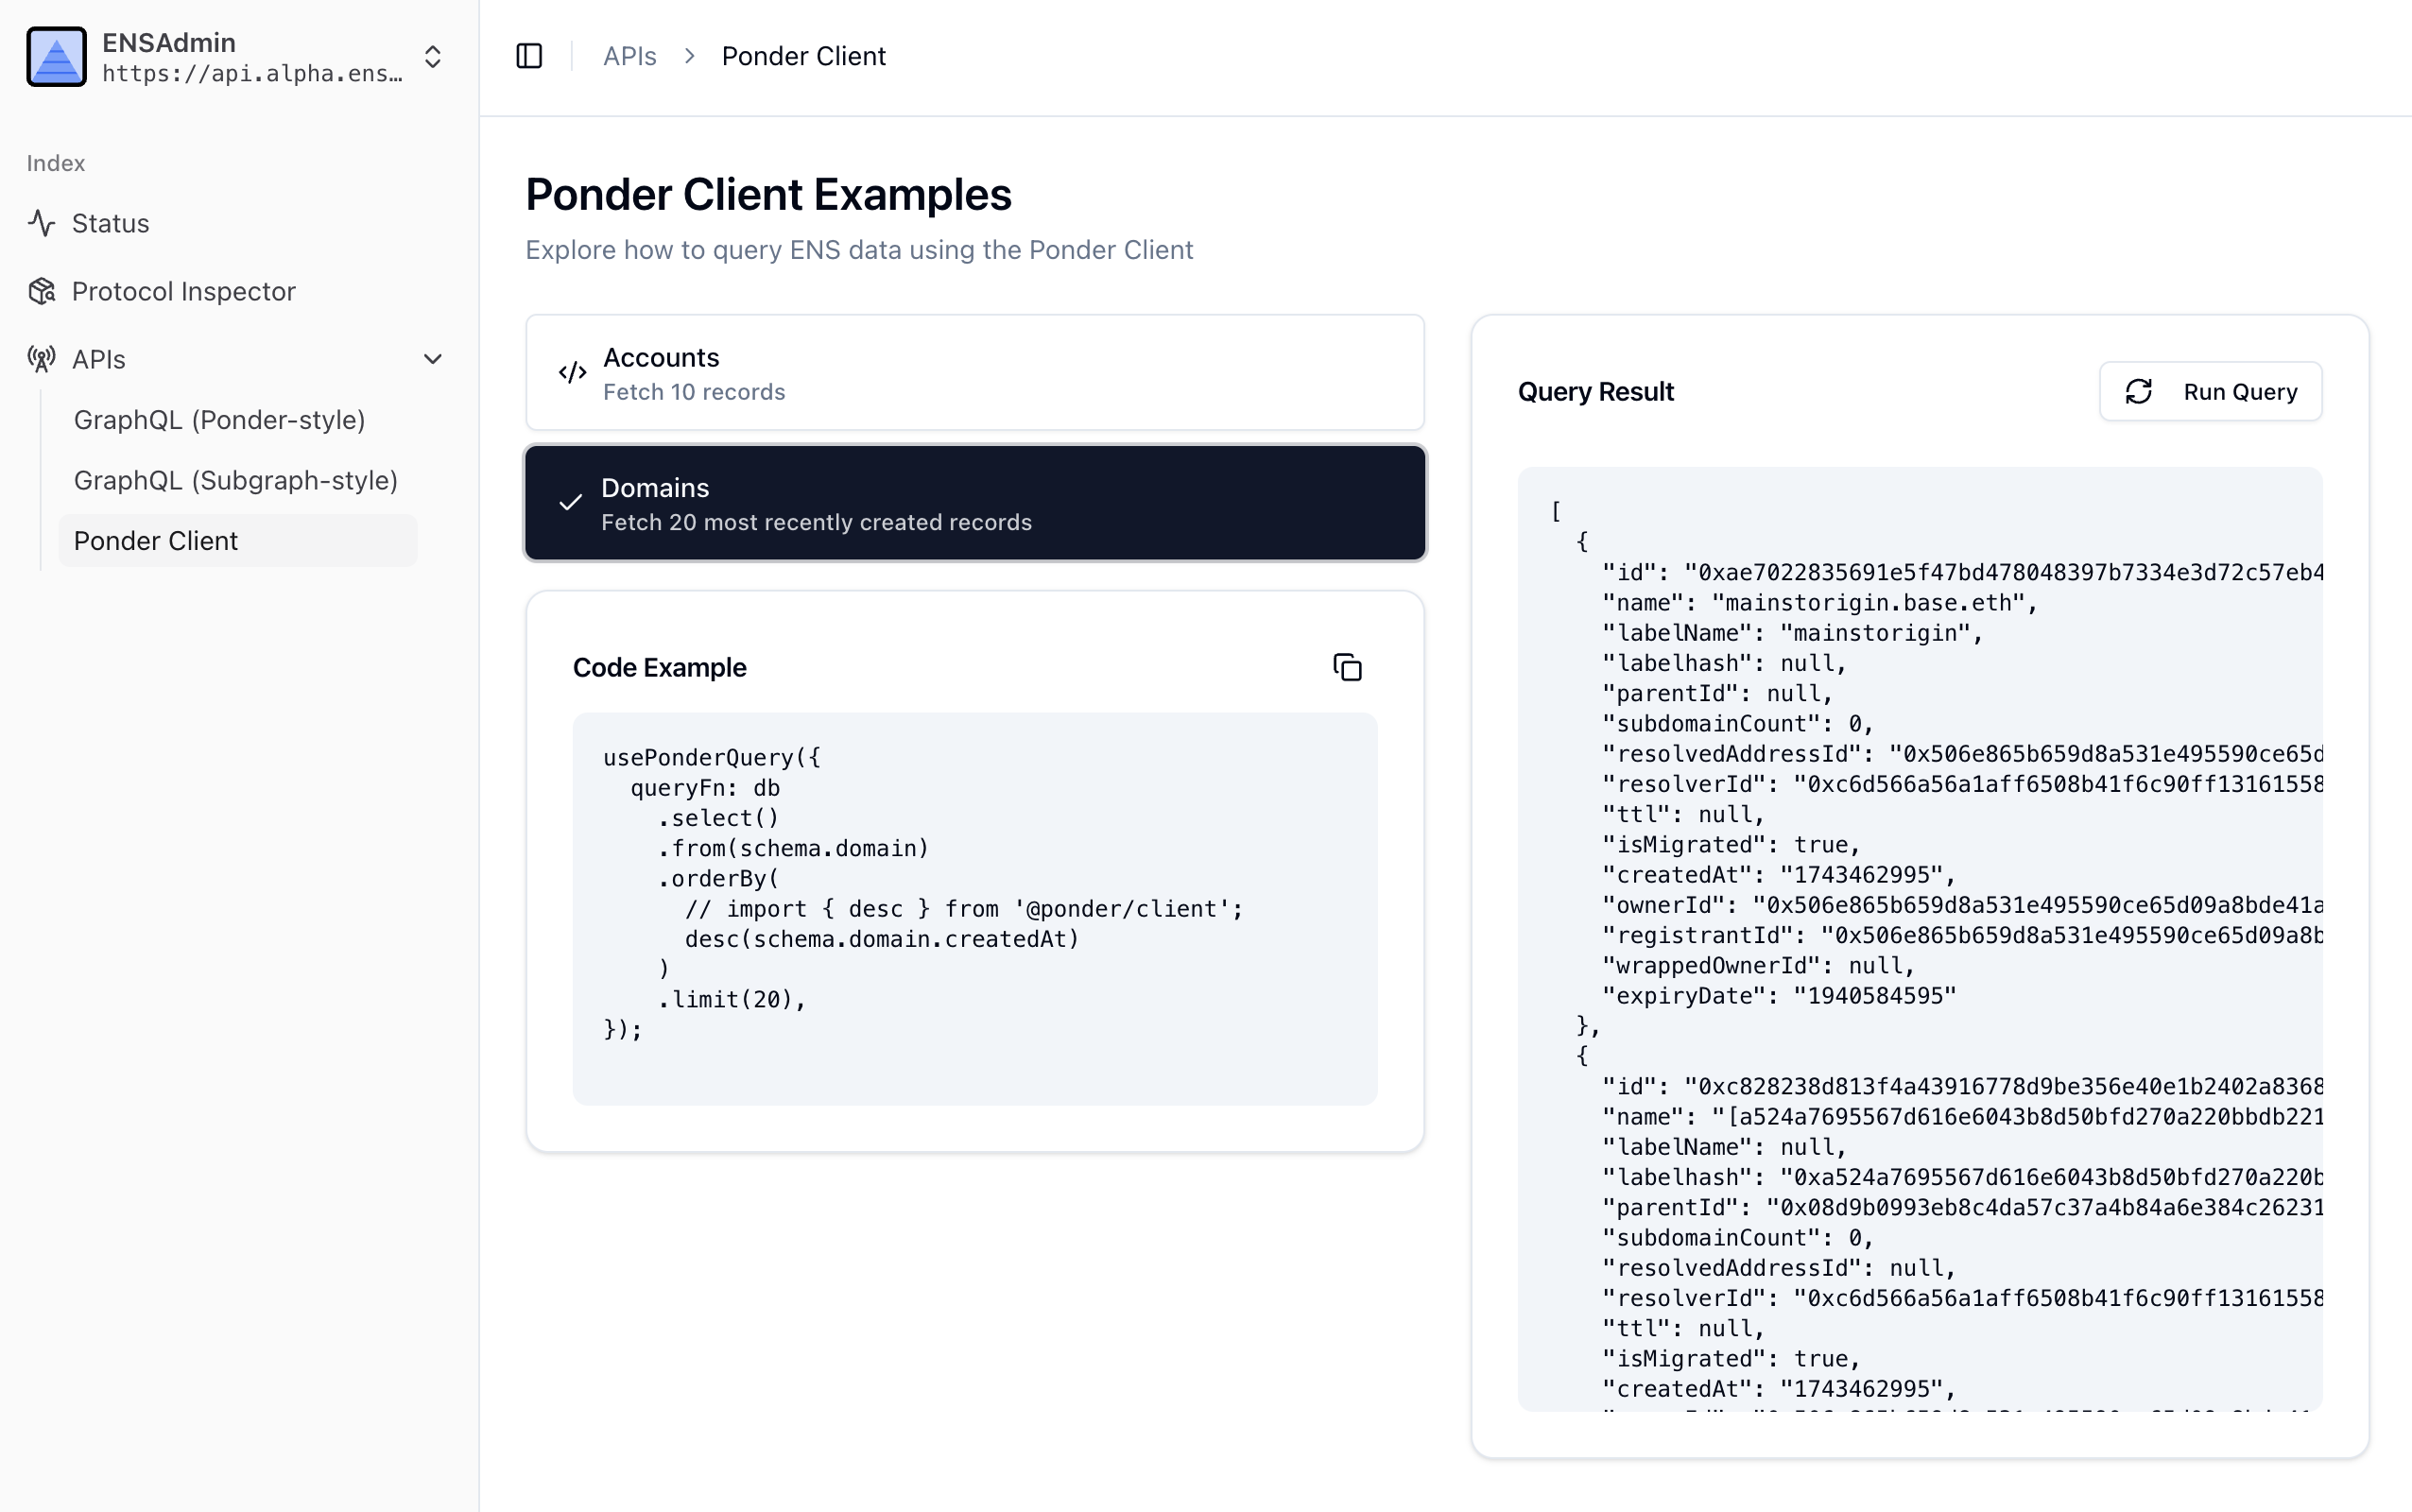
Task: Click the usePonderQuery({ code line
Action: click(x=711, y=757)
